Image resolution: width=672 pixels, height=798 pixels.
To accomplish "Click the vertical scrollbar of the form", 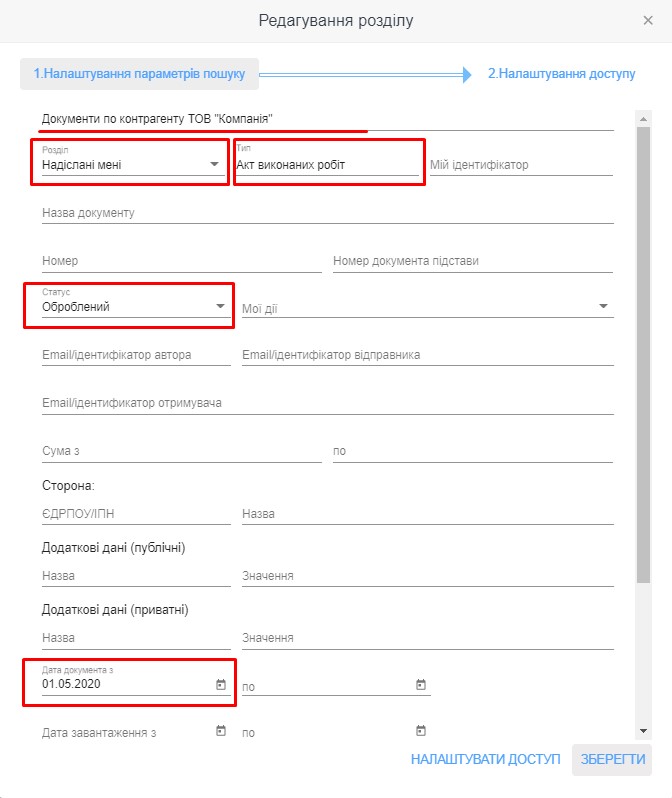I will pyautogui.click(x=644, y=350).
